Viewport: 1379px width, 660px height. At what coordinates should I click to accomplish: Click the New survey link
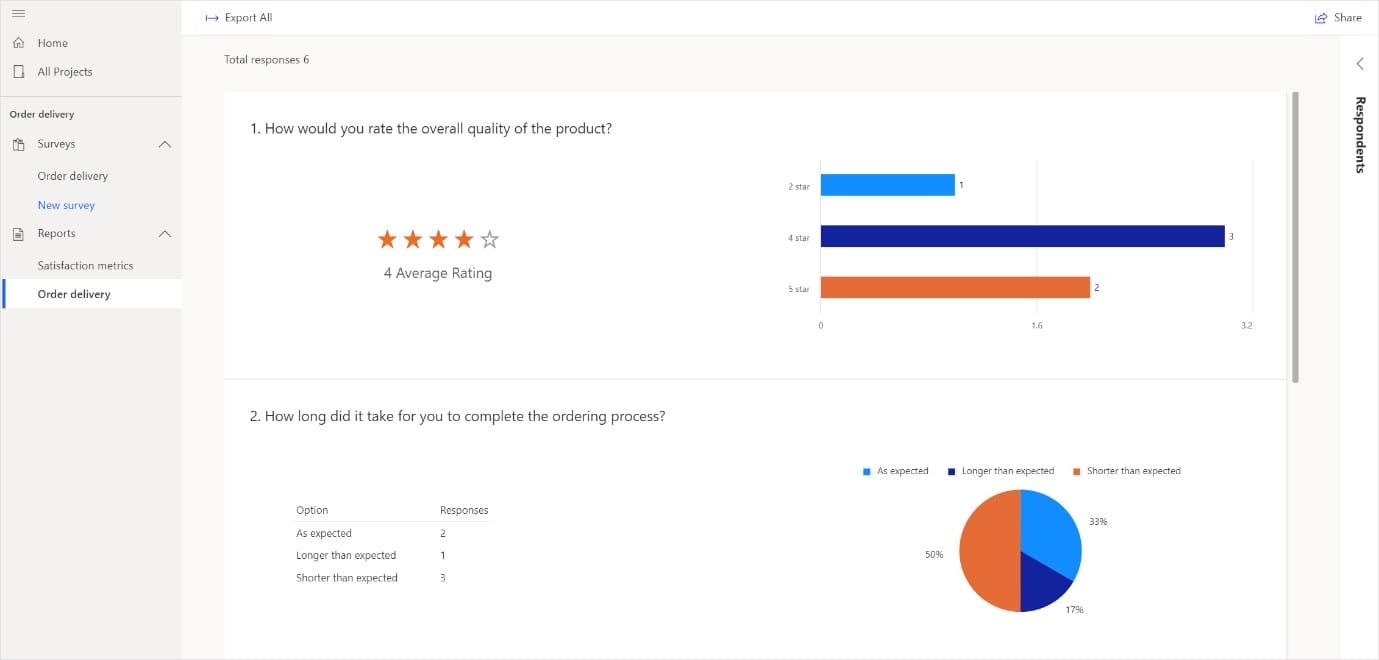pos(66,205)
